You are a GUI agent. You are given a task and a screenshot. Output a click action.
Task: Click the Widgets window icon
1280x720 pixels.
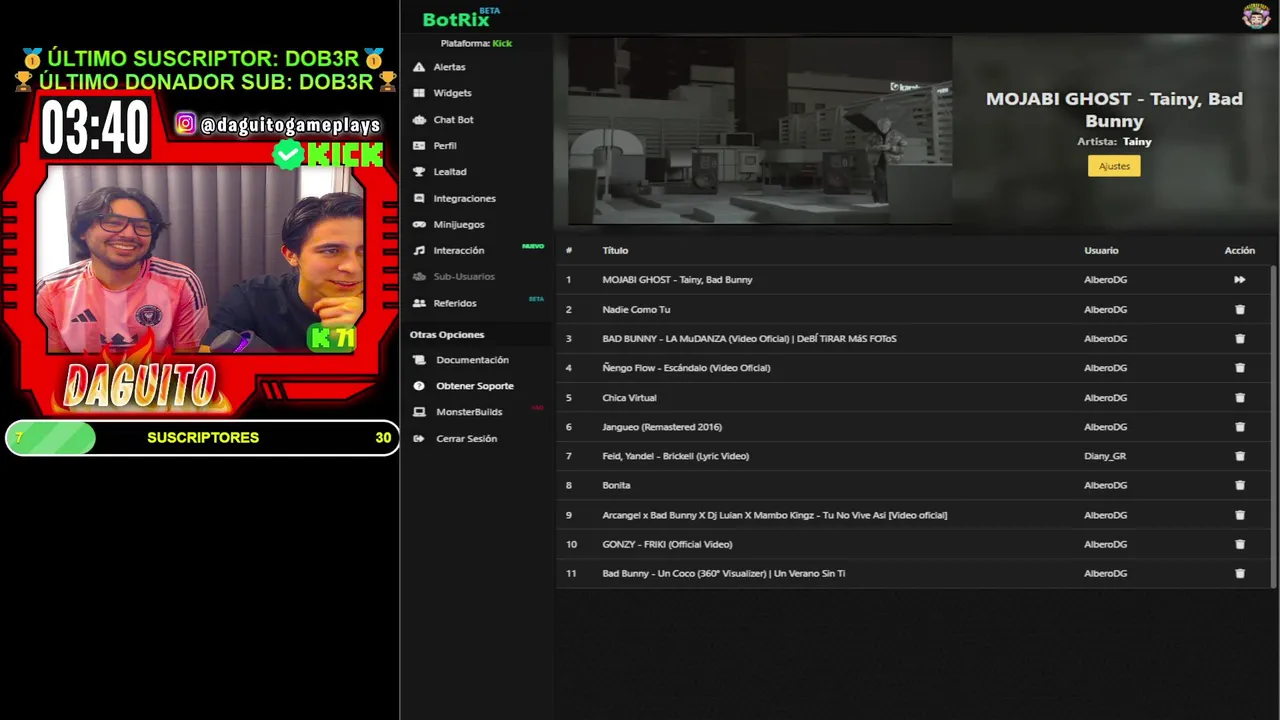tap(419, 93)
